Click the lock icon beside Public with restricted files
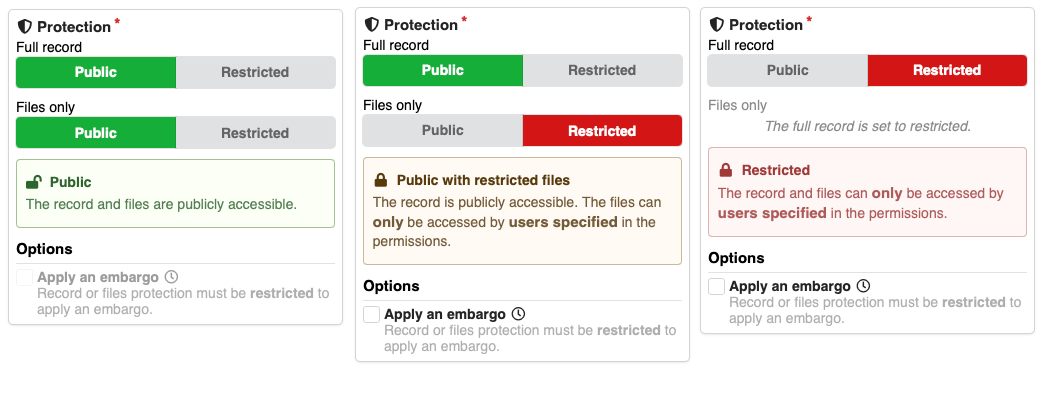 [x=381, y=180]
